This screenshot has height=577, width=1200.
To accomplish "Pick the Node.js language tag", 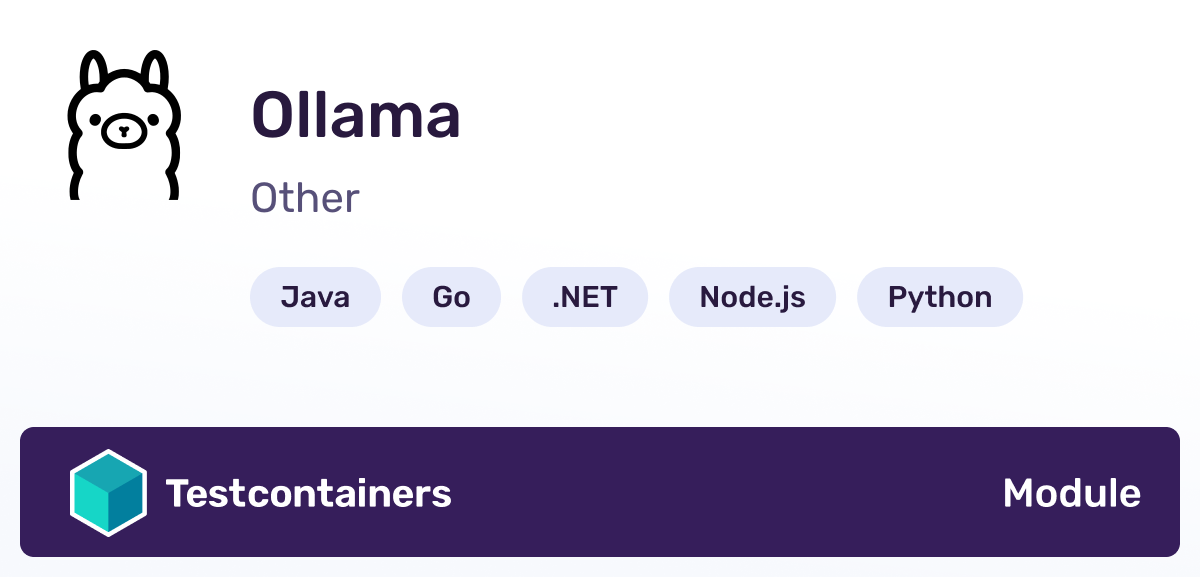I will pos(752,297).
